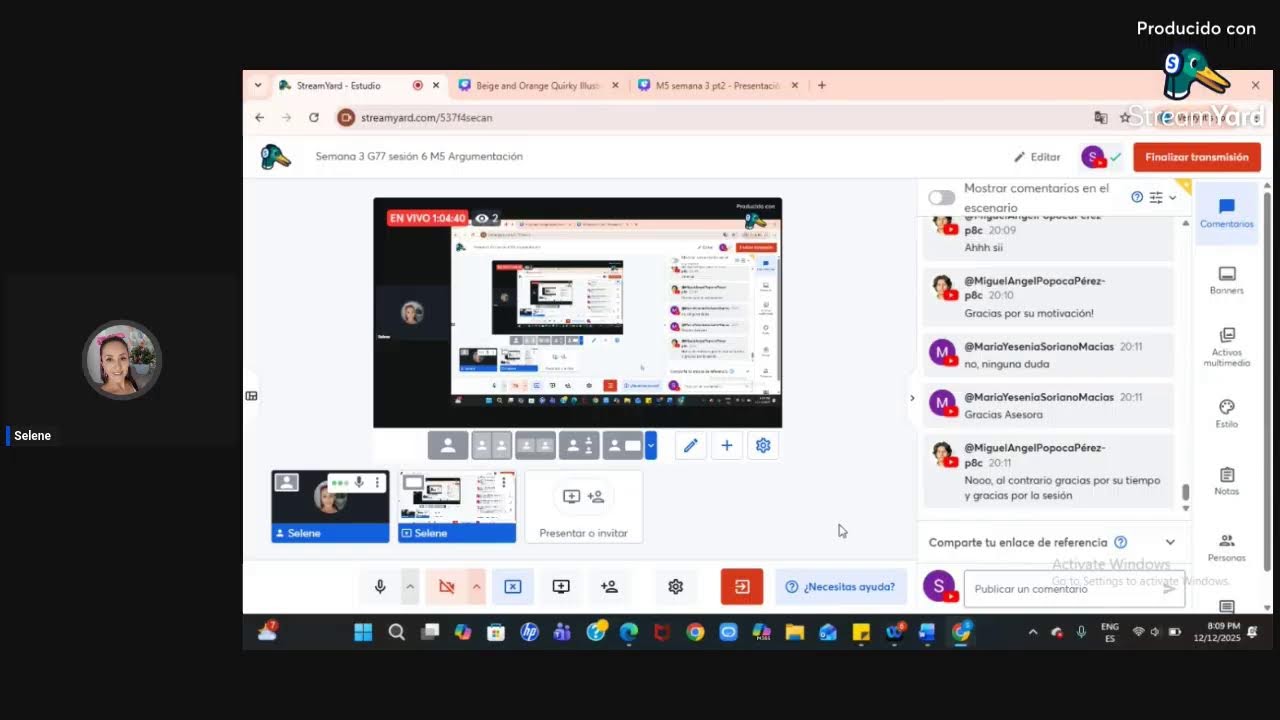1280x720 pixels.
Task: Turn on the disabled camera button
Action: click(447, 587)
